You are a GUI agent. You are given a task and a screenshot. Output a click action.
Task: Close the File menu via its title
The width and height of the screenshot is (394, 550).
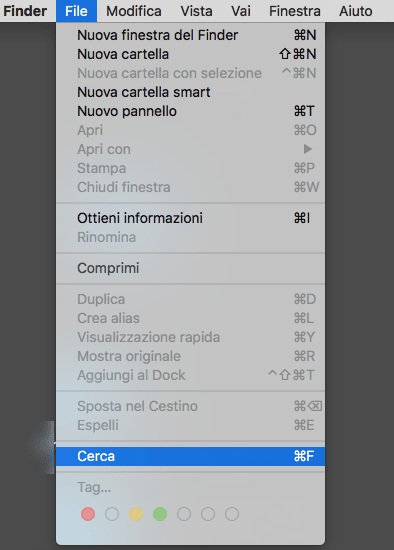76,11
